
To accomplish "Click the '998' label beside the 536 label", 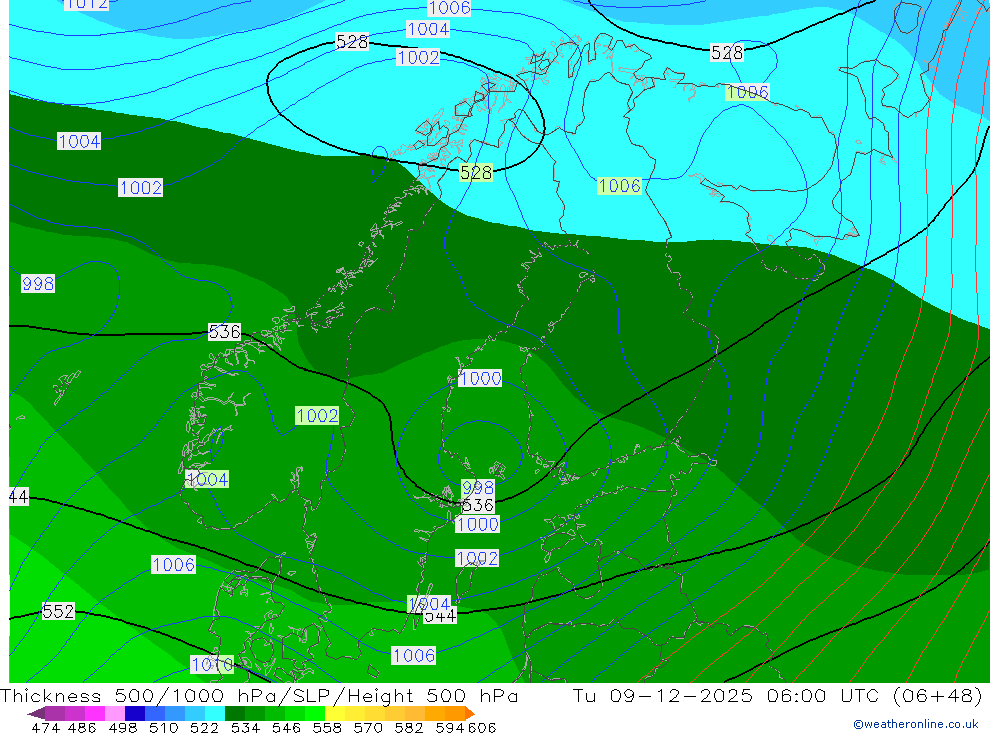I will pos(478,488).
